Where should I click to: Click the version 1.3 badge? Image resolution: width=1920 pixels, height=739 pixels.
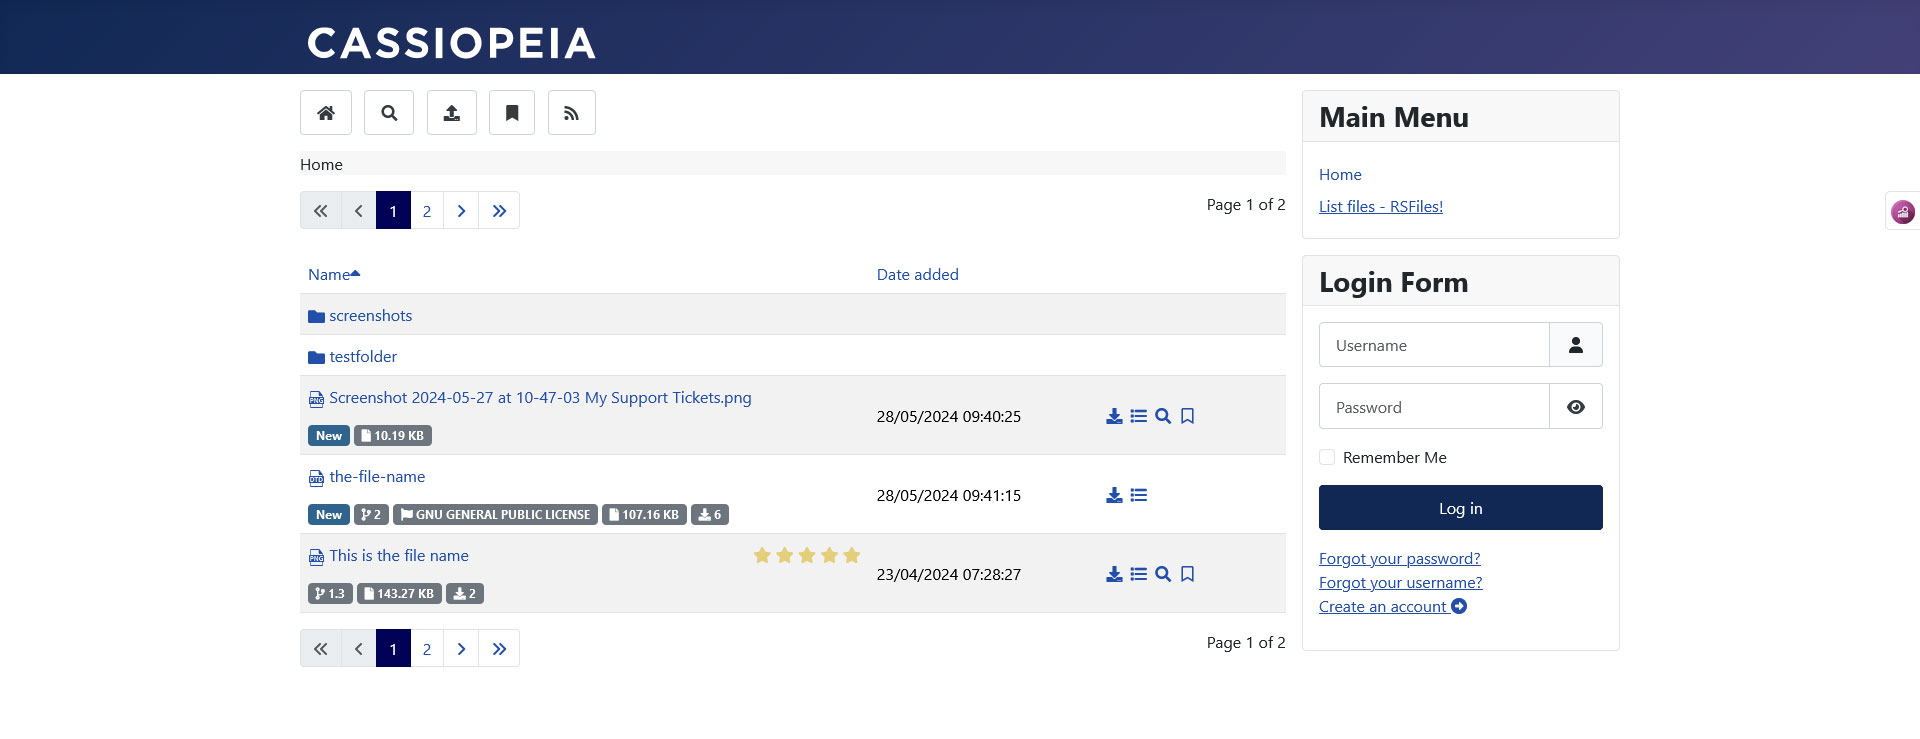(x=330, y=594)
